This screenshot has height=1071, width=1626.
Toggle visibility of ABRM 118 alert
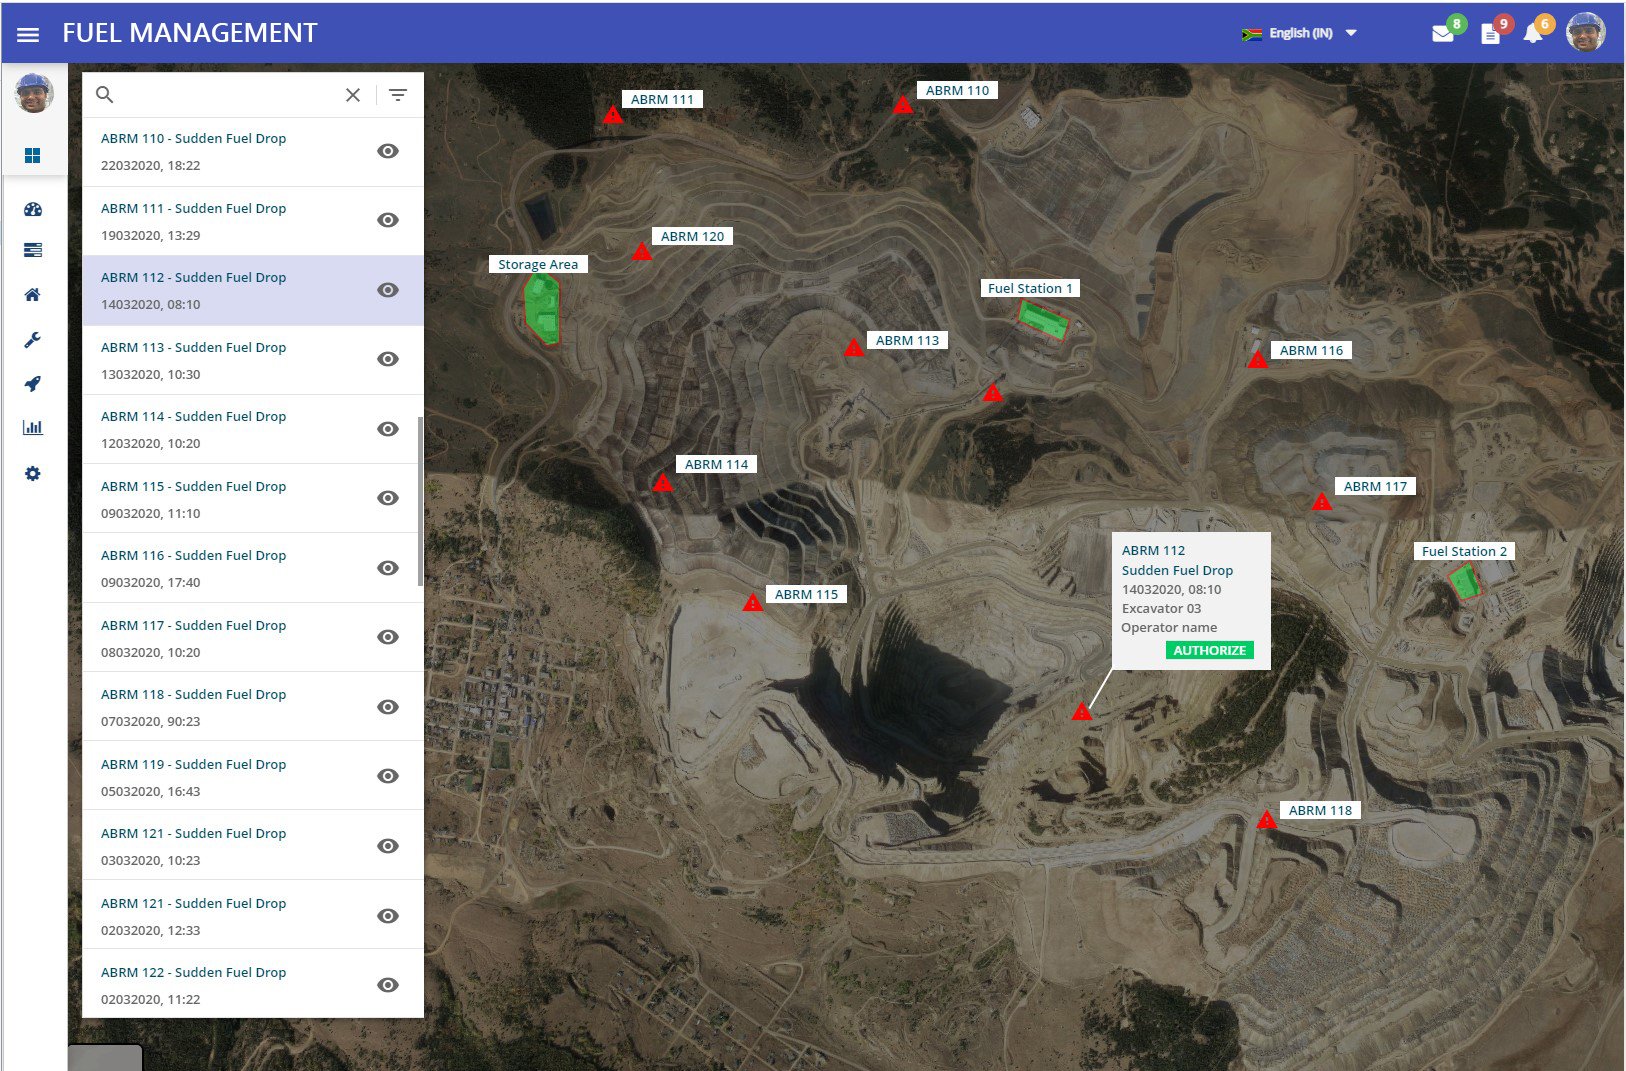388,707
